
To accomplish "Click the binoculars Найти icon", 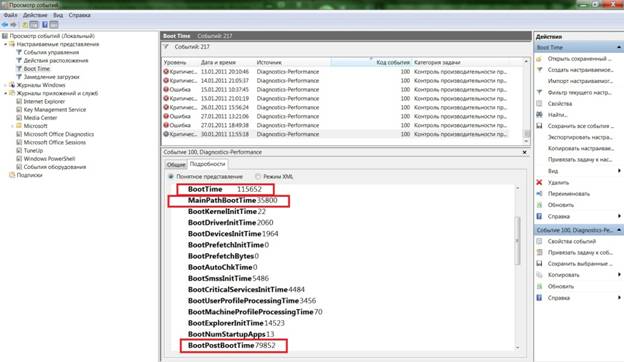I will click(x=539, y=115).
